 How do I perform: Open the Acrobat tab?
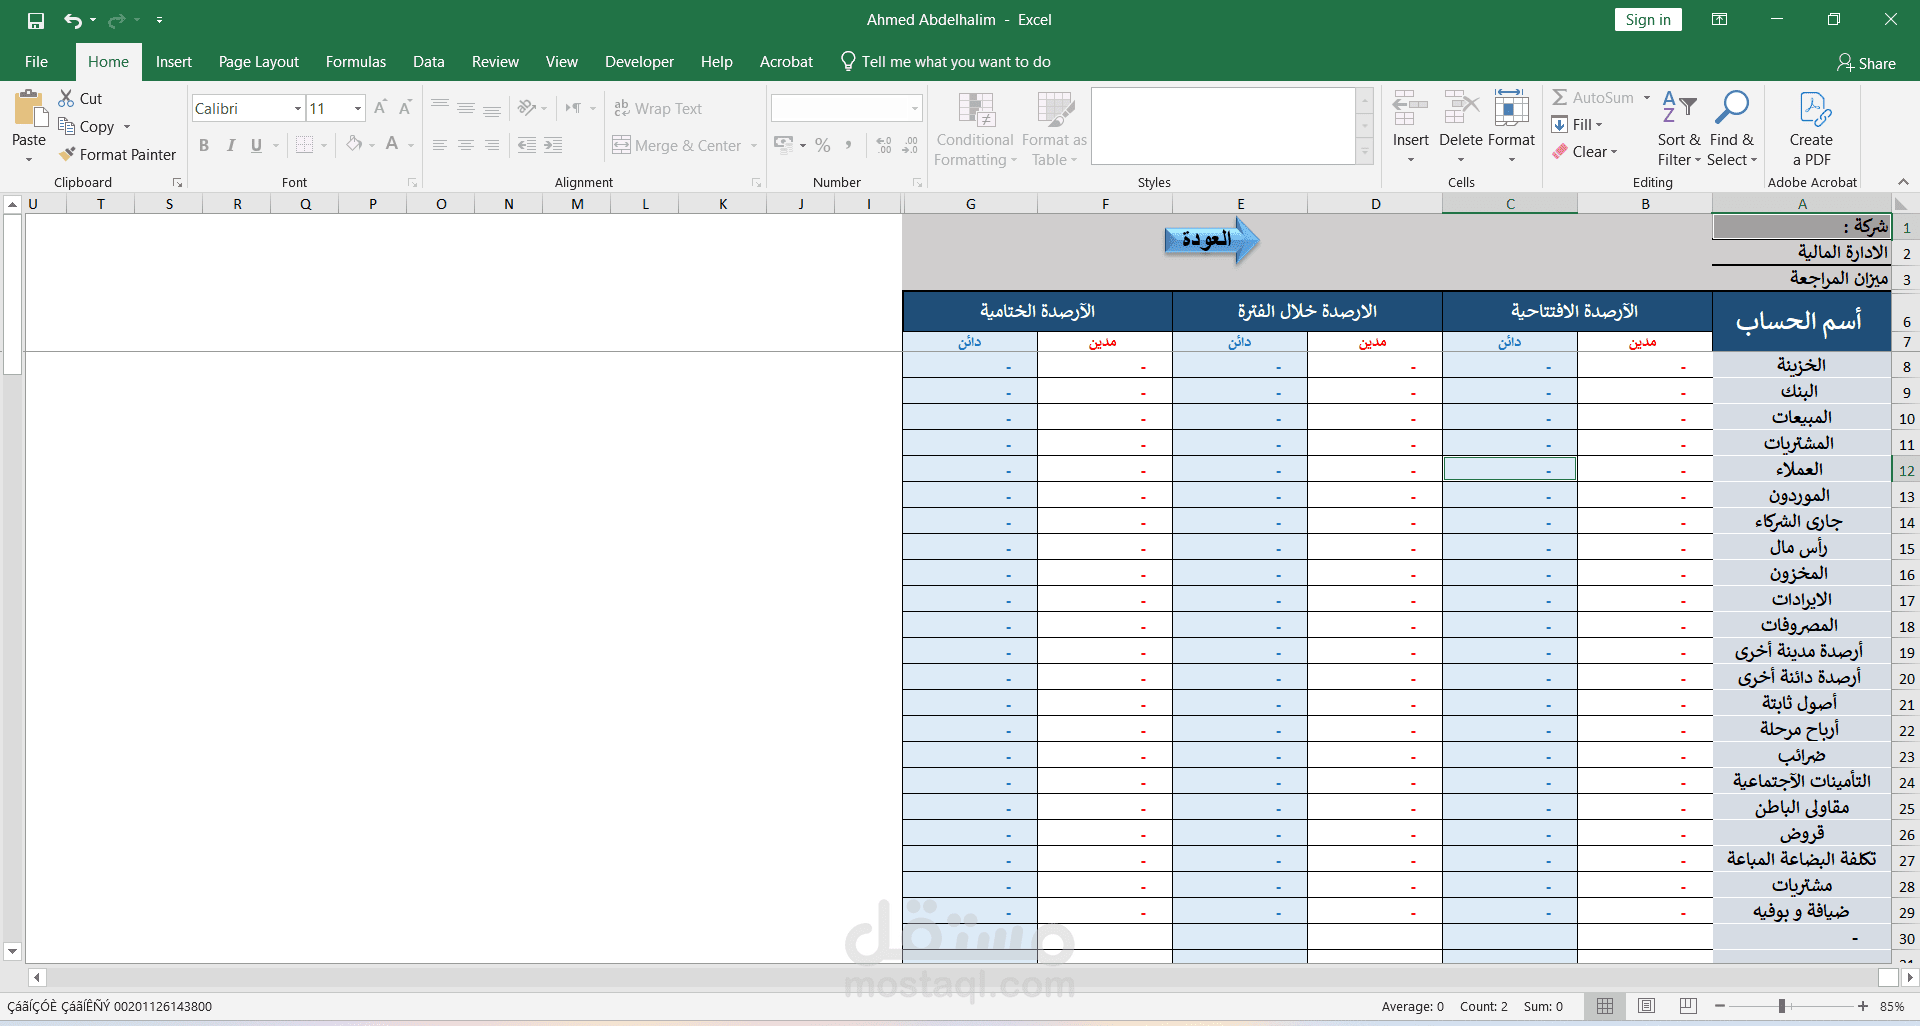[x=786, y=62]
